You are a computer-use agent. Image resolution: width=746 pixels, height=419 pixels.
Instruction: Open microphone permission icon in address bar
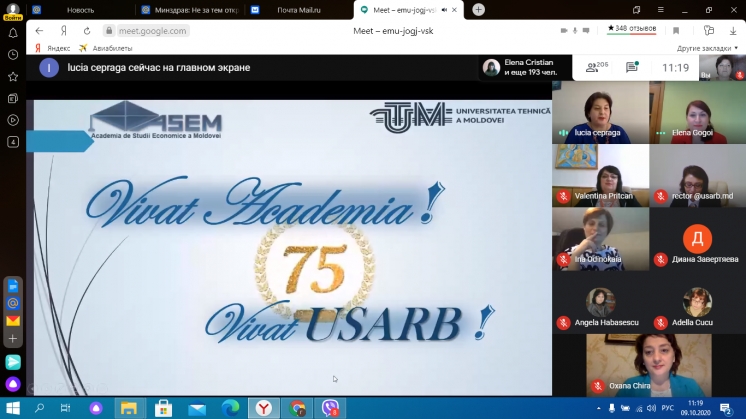coord(575,31)
